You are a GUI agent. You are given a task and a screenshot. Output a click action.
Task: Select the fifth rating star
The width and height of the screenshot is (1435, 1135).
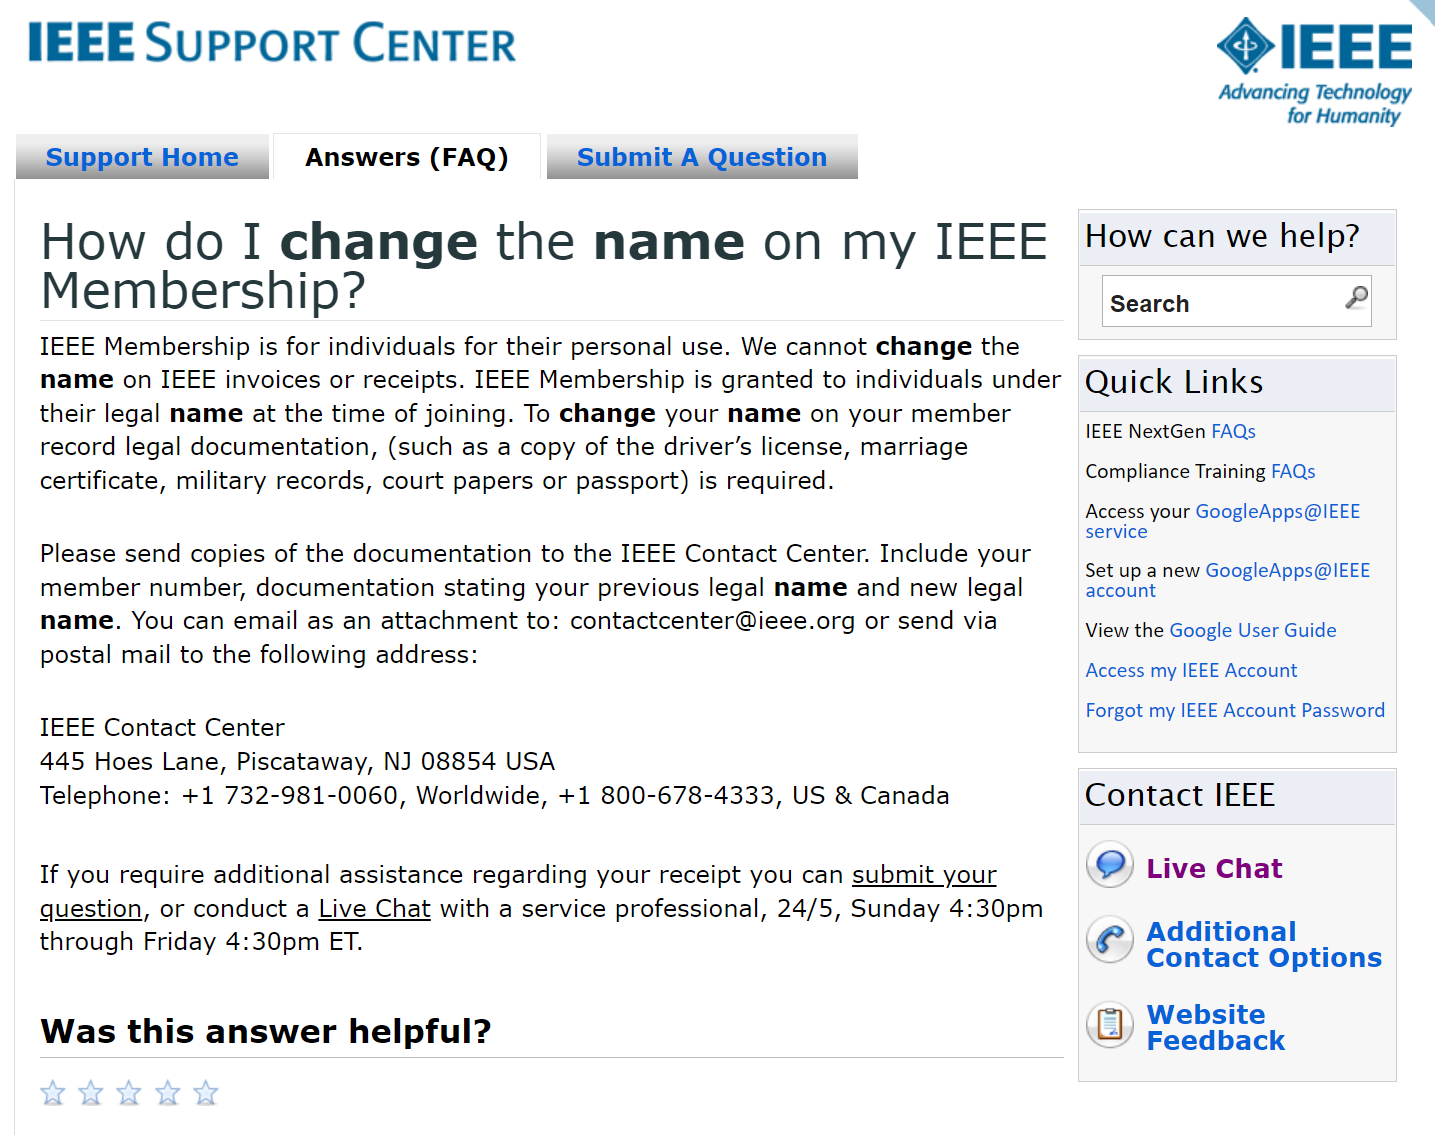coord(205,1093)
